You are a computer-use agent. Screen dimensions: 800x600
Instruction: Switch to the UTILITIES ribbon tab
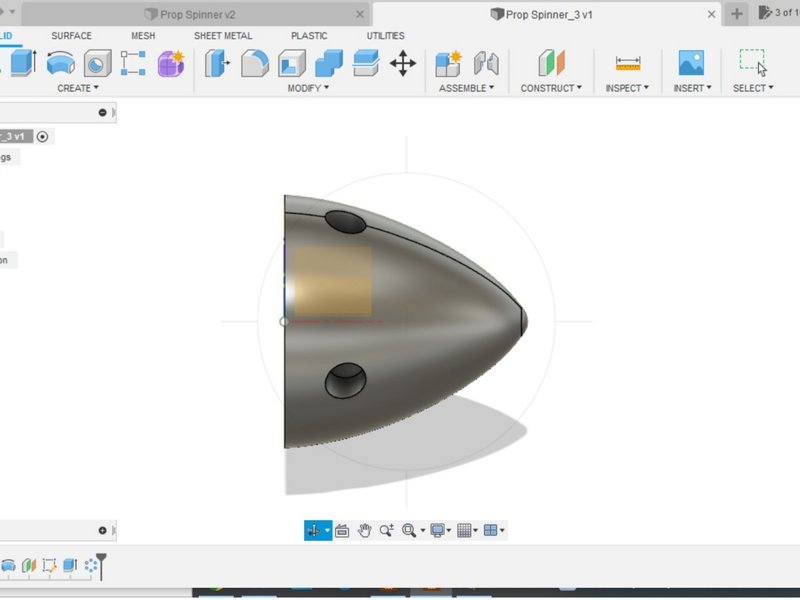point(386,36)
